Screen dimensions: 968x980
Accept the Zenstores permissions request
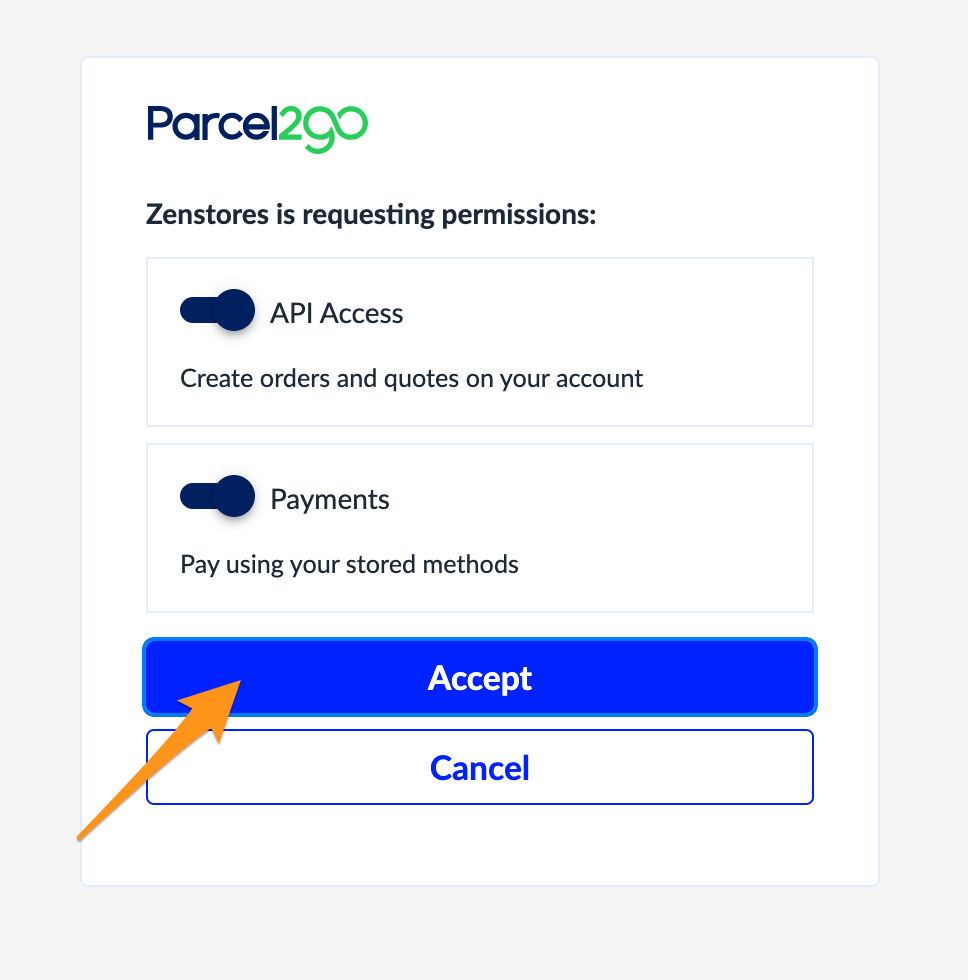click(x=480, y=677)
